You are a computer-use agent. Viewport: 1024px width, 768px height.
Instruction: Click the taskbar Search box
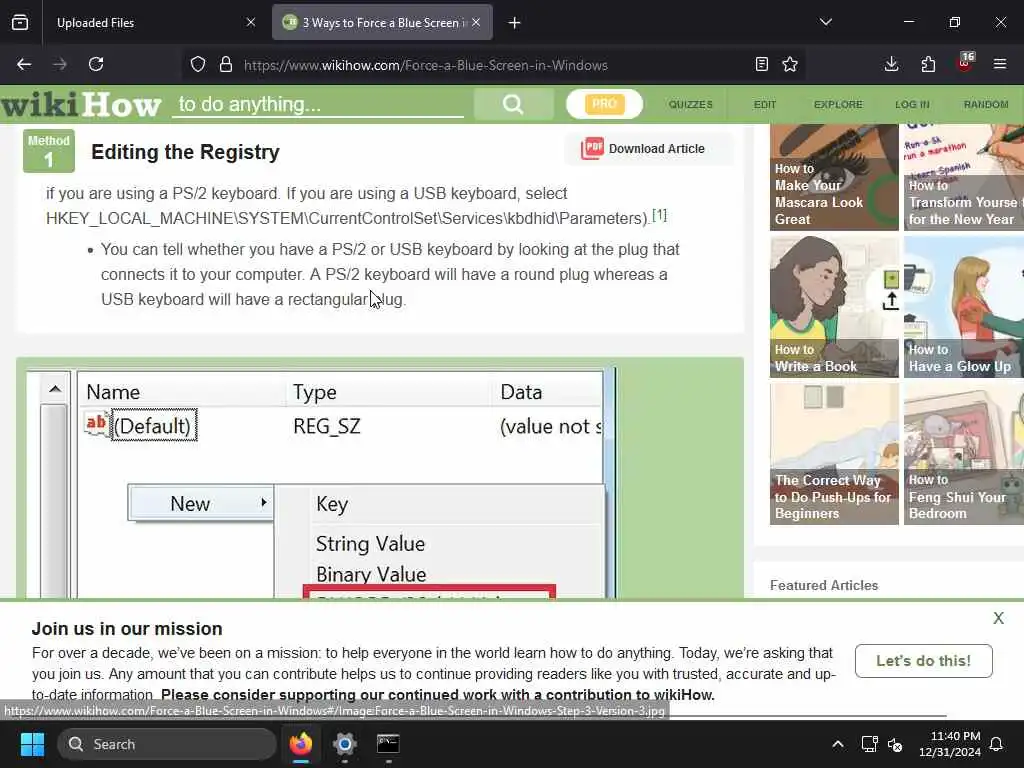pyautogui.click(x=167, y=744)
